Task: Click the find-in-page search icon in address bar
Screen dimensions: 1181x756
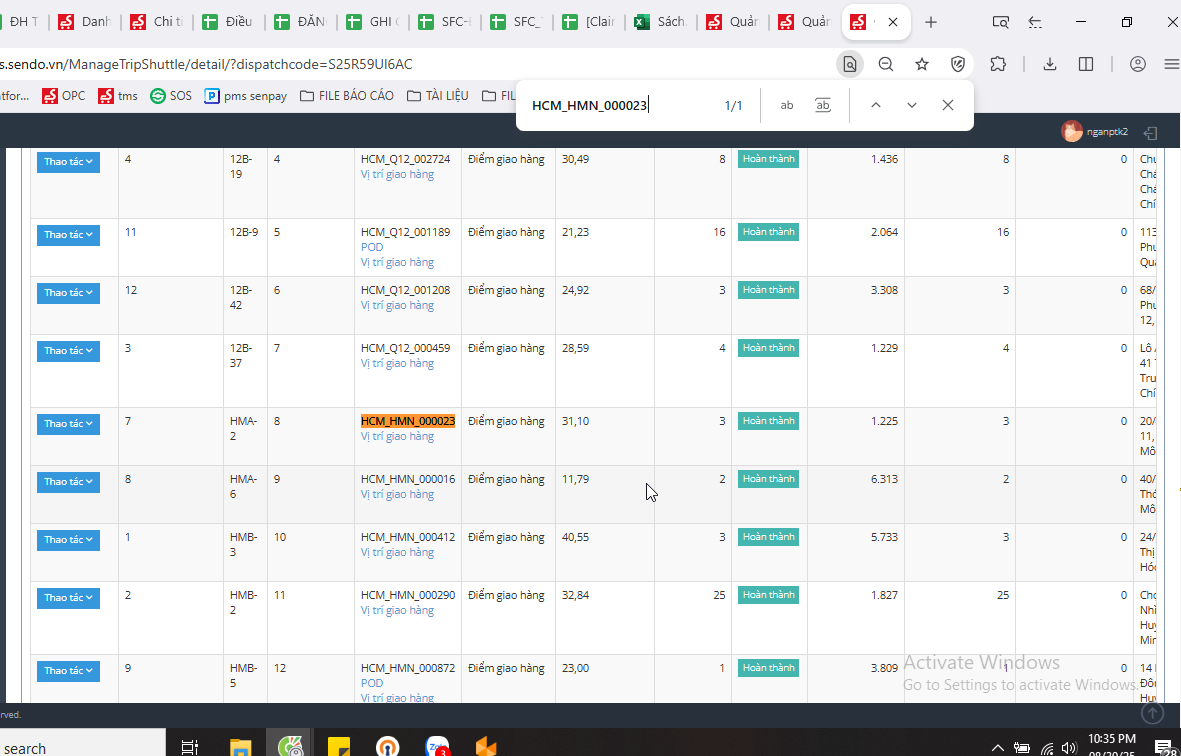Action: (x=850, y=64)
